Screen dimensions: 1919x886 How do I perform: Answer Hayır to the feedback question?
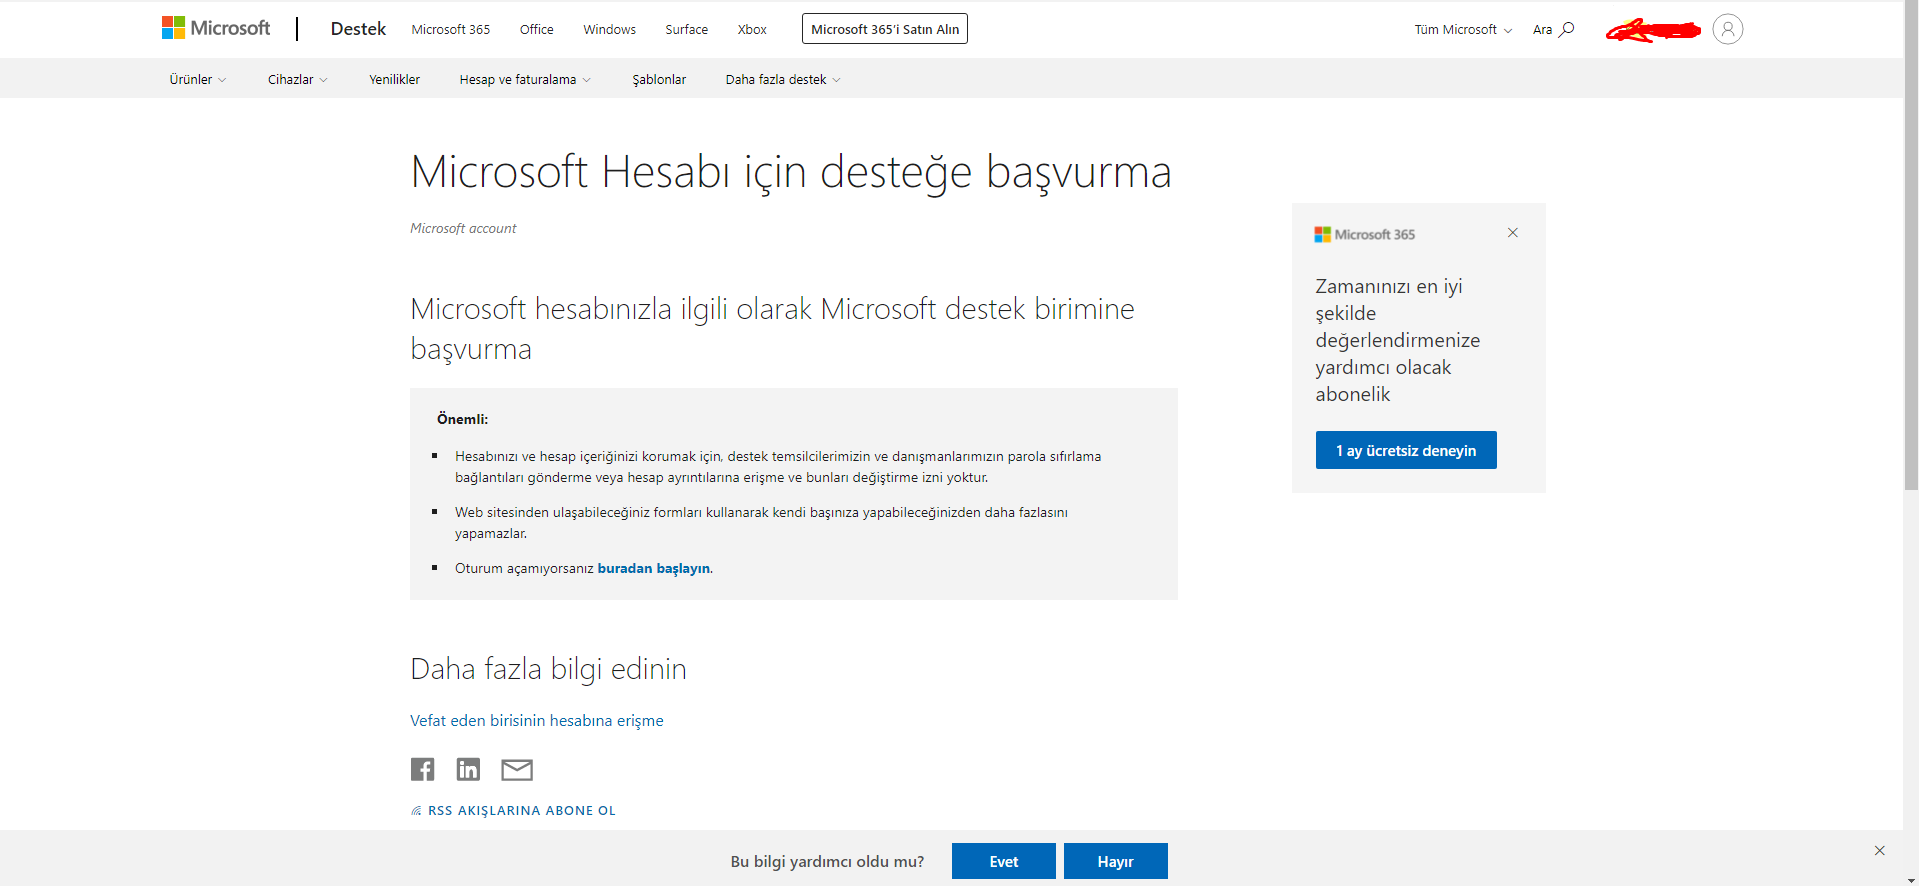tap(1116, 861)
